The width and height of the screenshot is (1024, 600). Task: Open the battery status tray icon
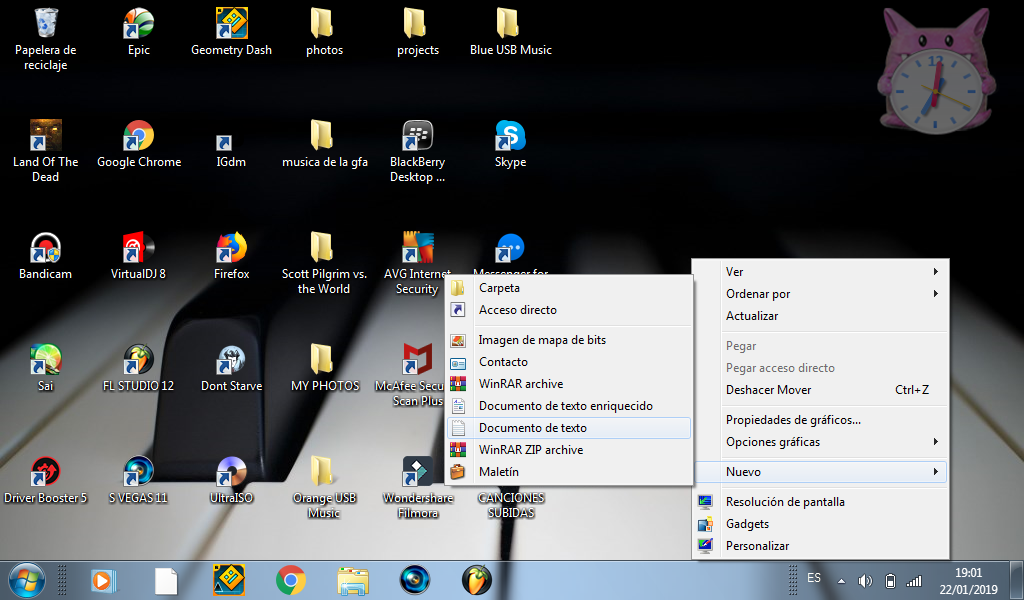(x=889, y=581)
